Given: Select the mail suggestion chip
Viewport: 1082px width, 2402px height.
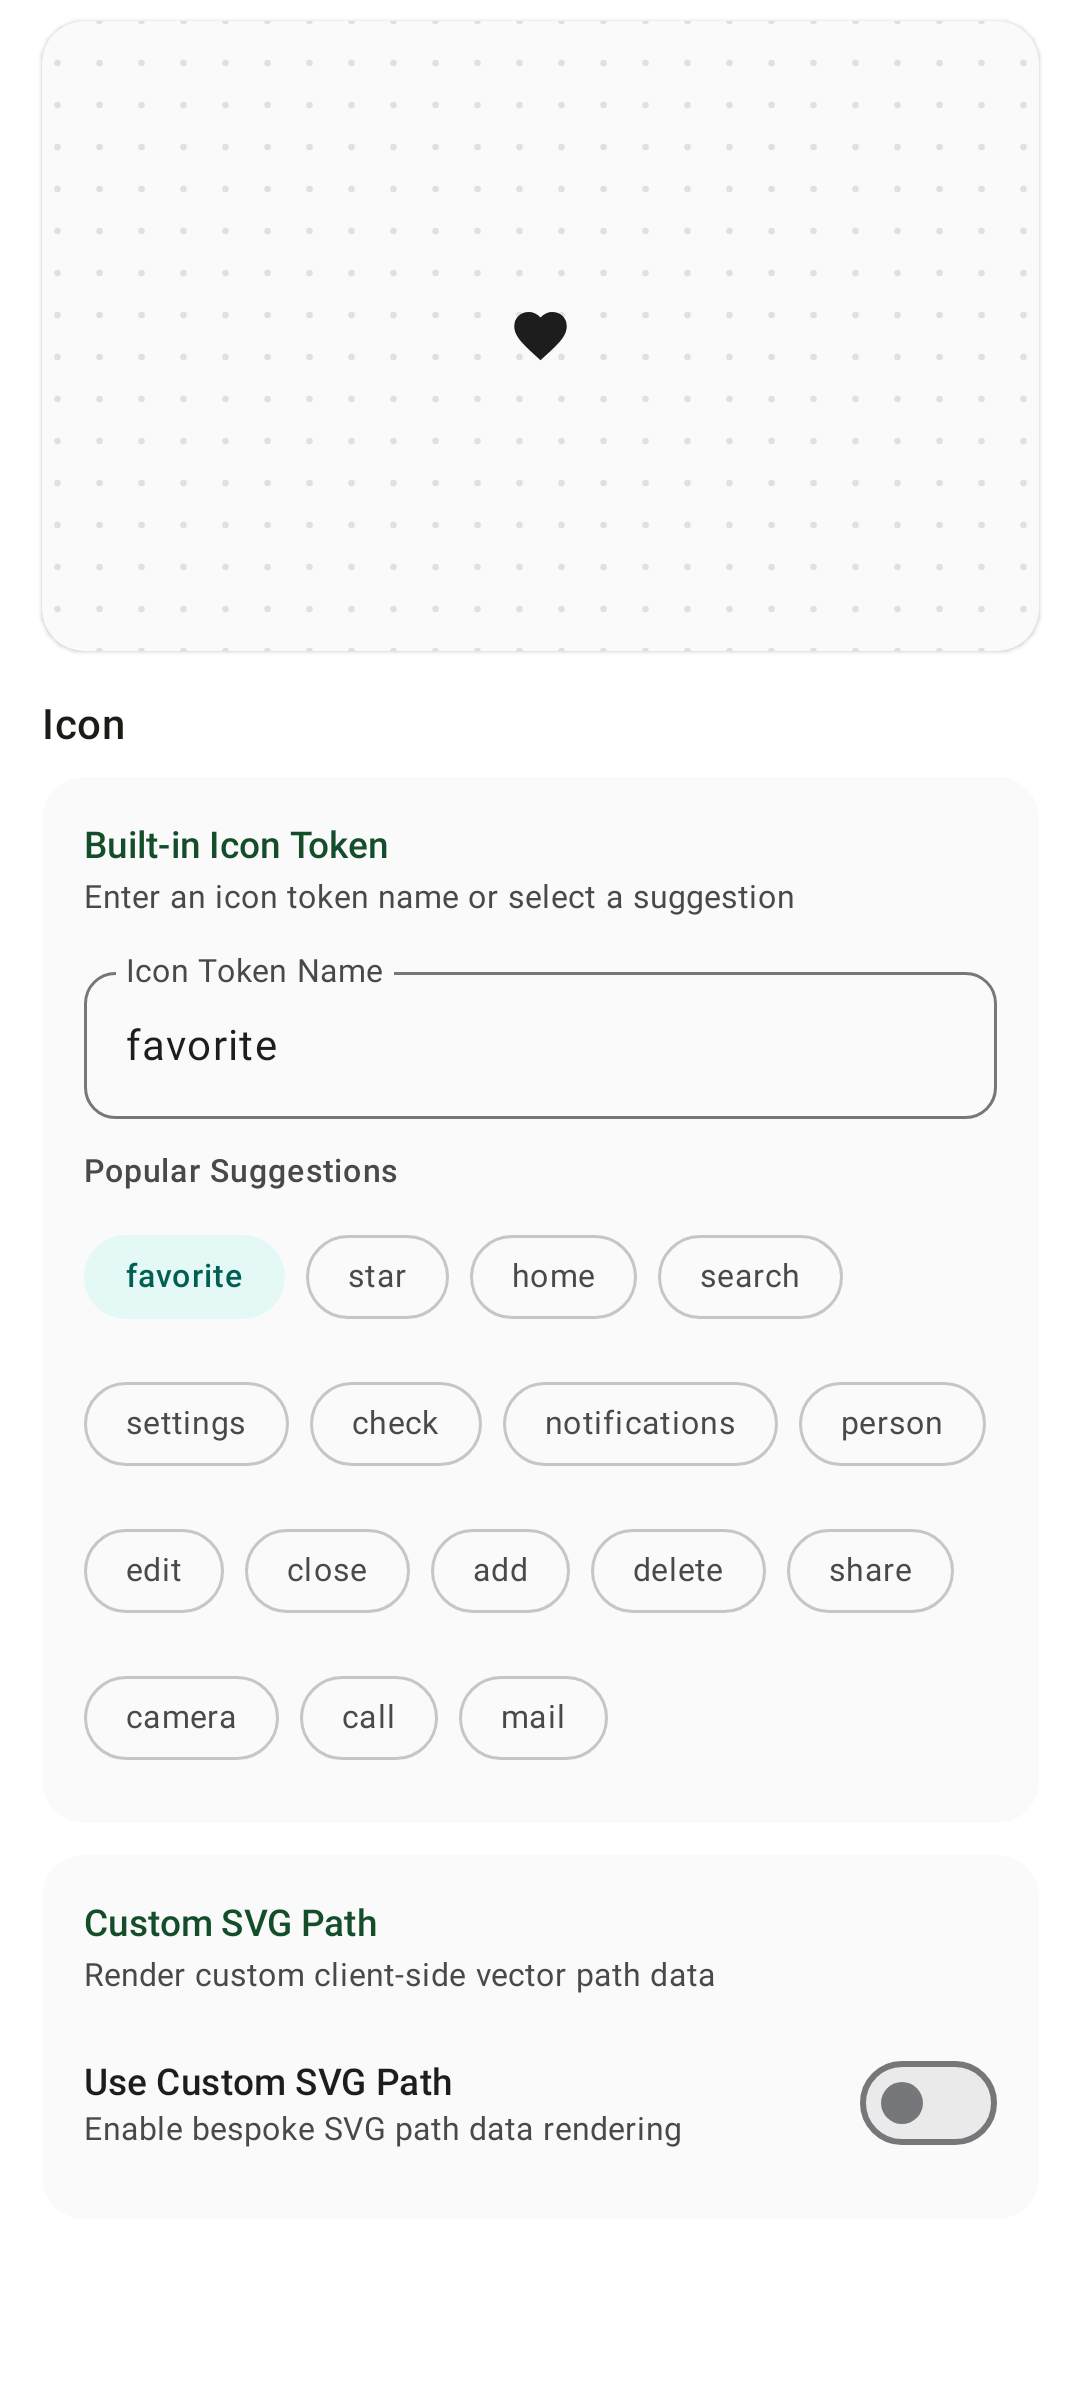Looking at the screenshot, I should point(533,1718).
